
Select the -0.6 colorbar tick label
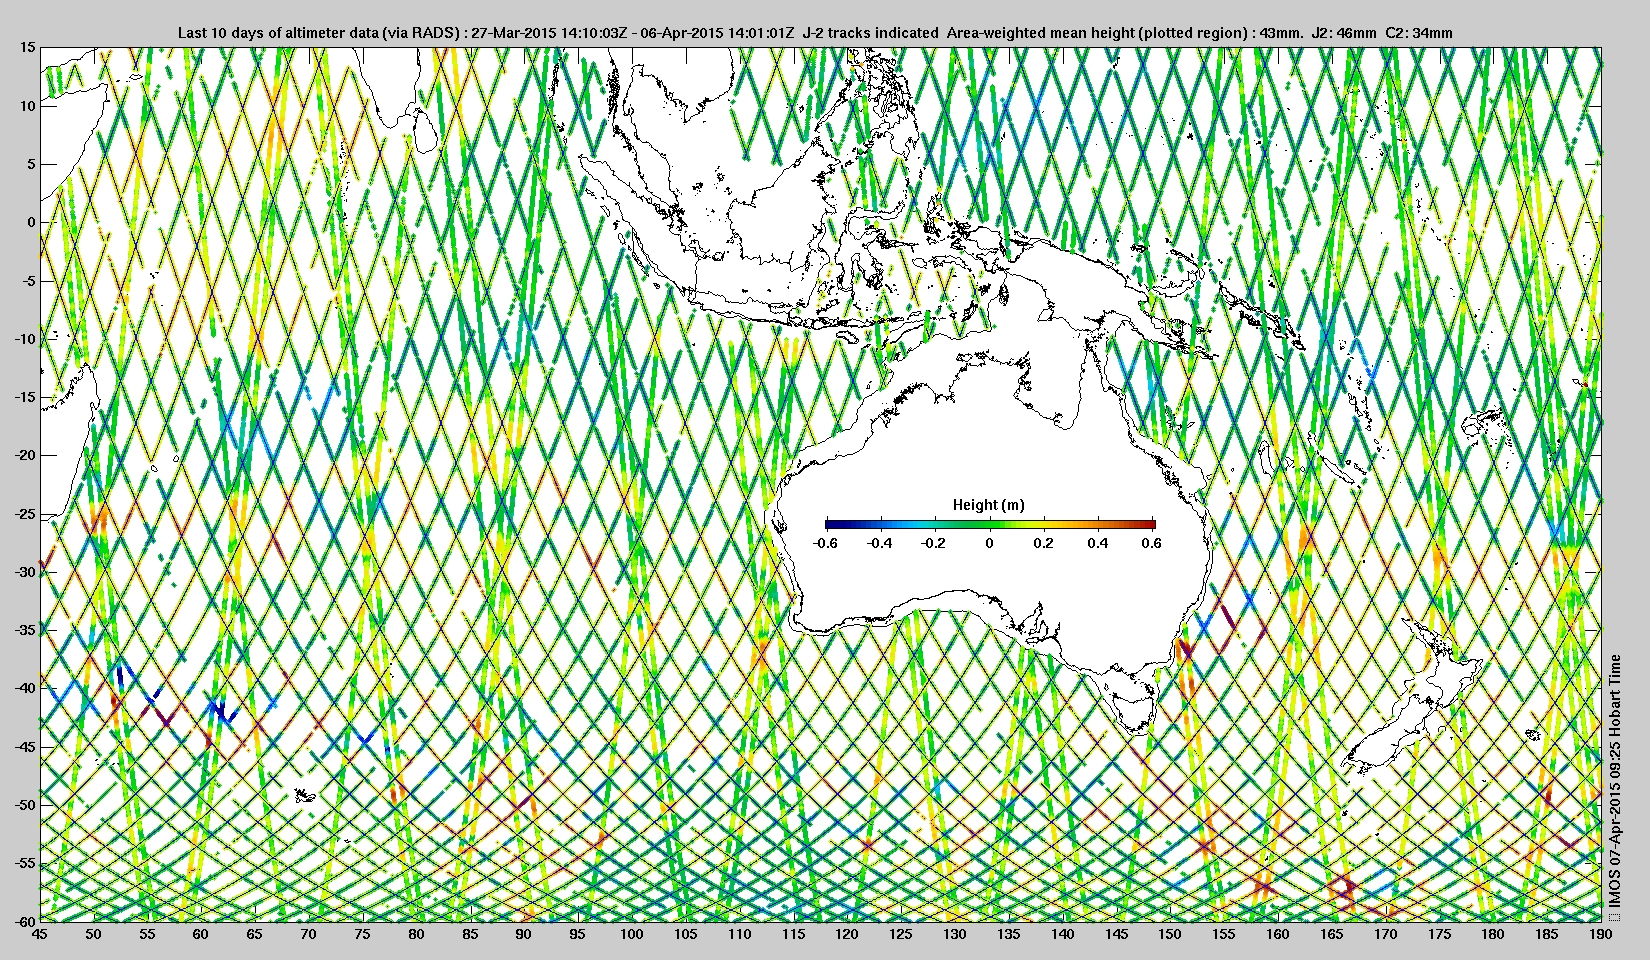pyautogui.click(x=825, y=543)
